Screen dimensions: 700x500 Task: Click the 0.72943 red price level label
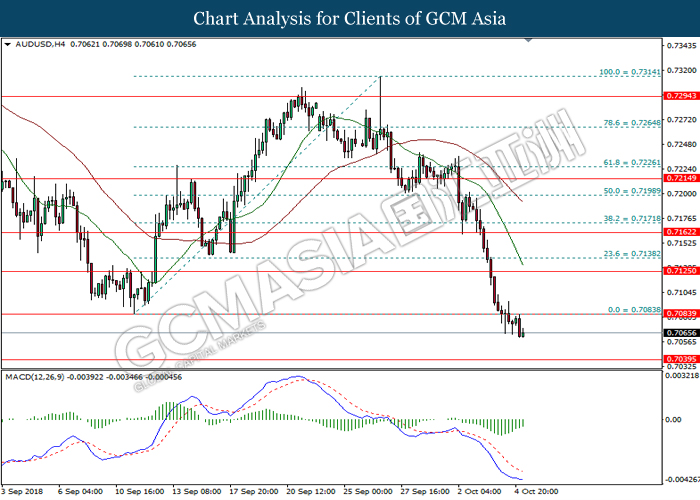coord(680,96)
